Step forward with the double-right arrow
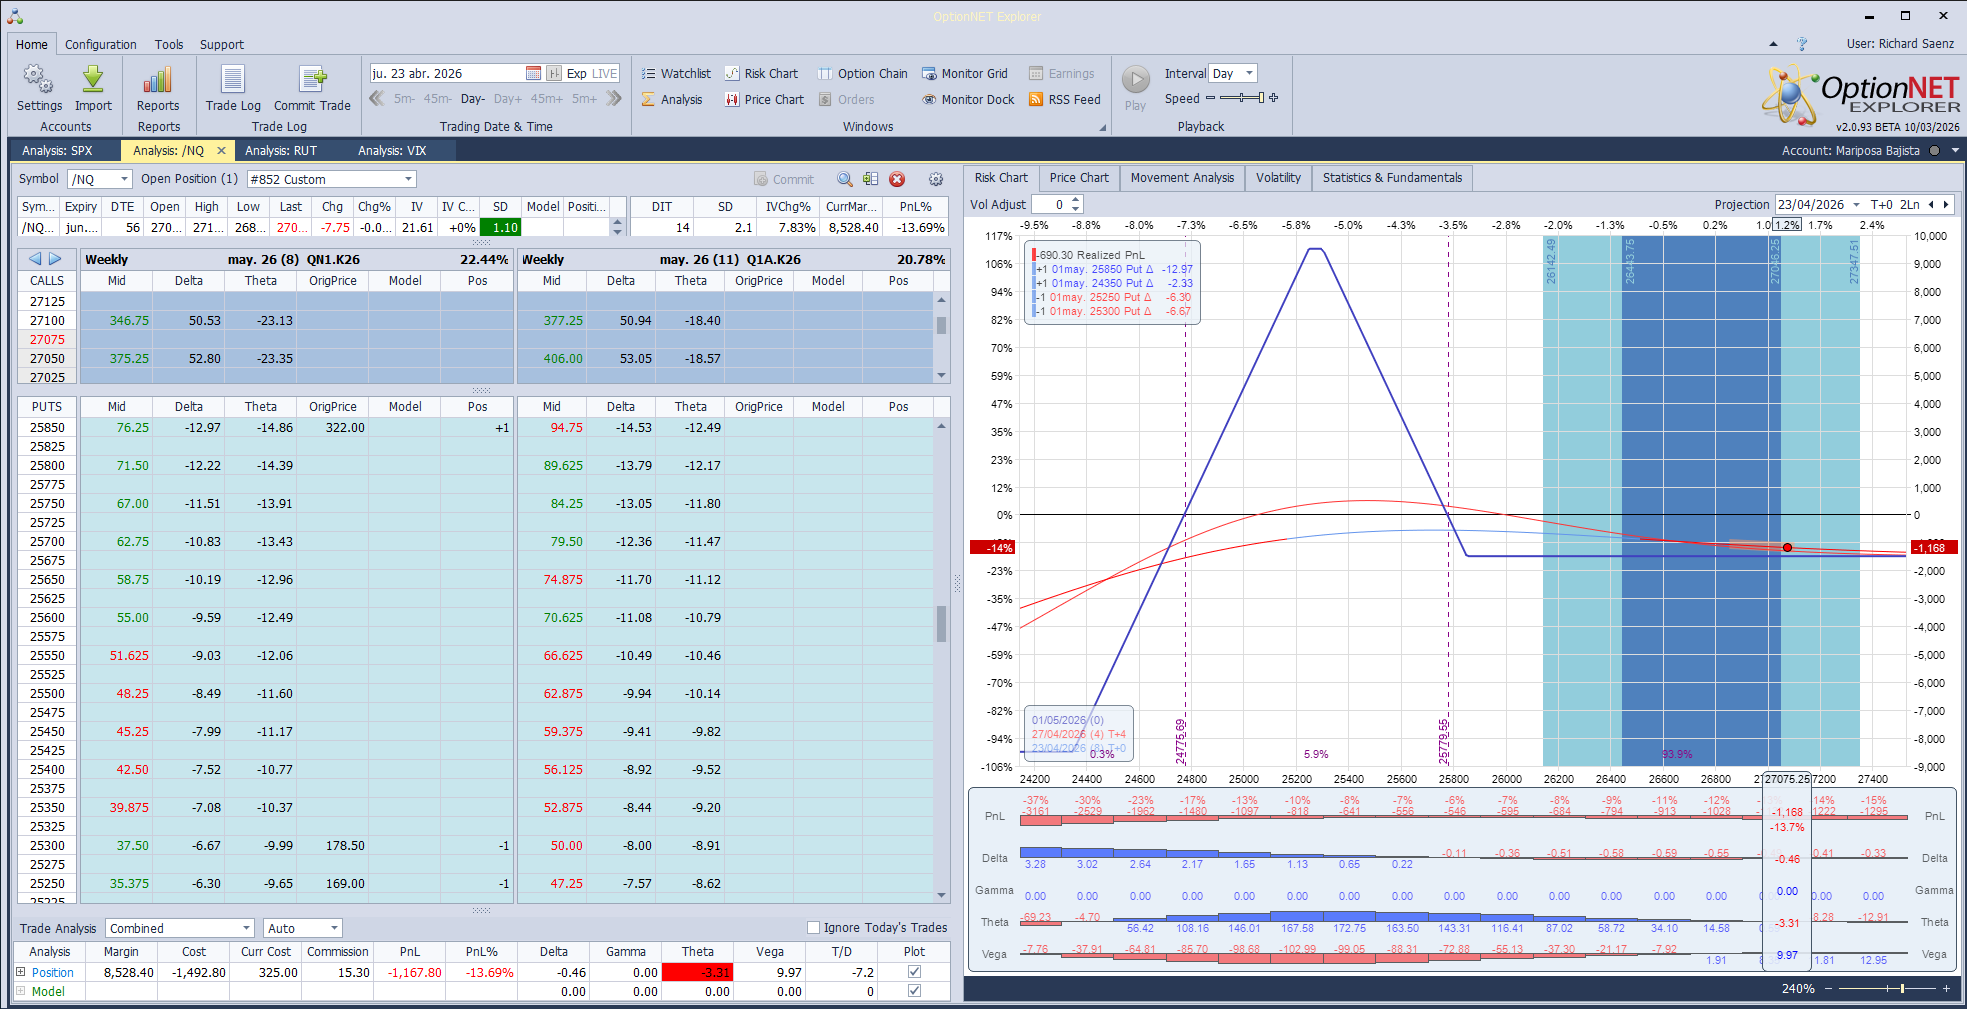This screenshot has height=1009, width=1967. click(x=614, y=98)
